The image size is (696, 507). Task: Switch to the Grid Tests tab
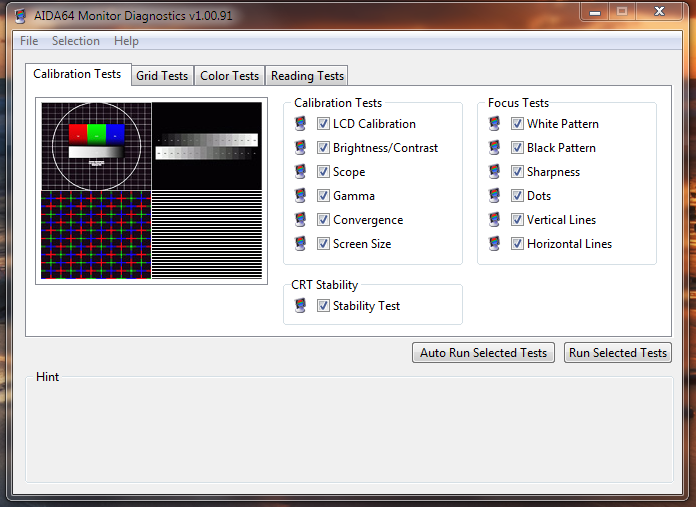click(162, 76)
